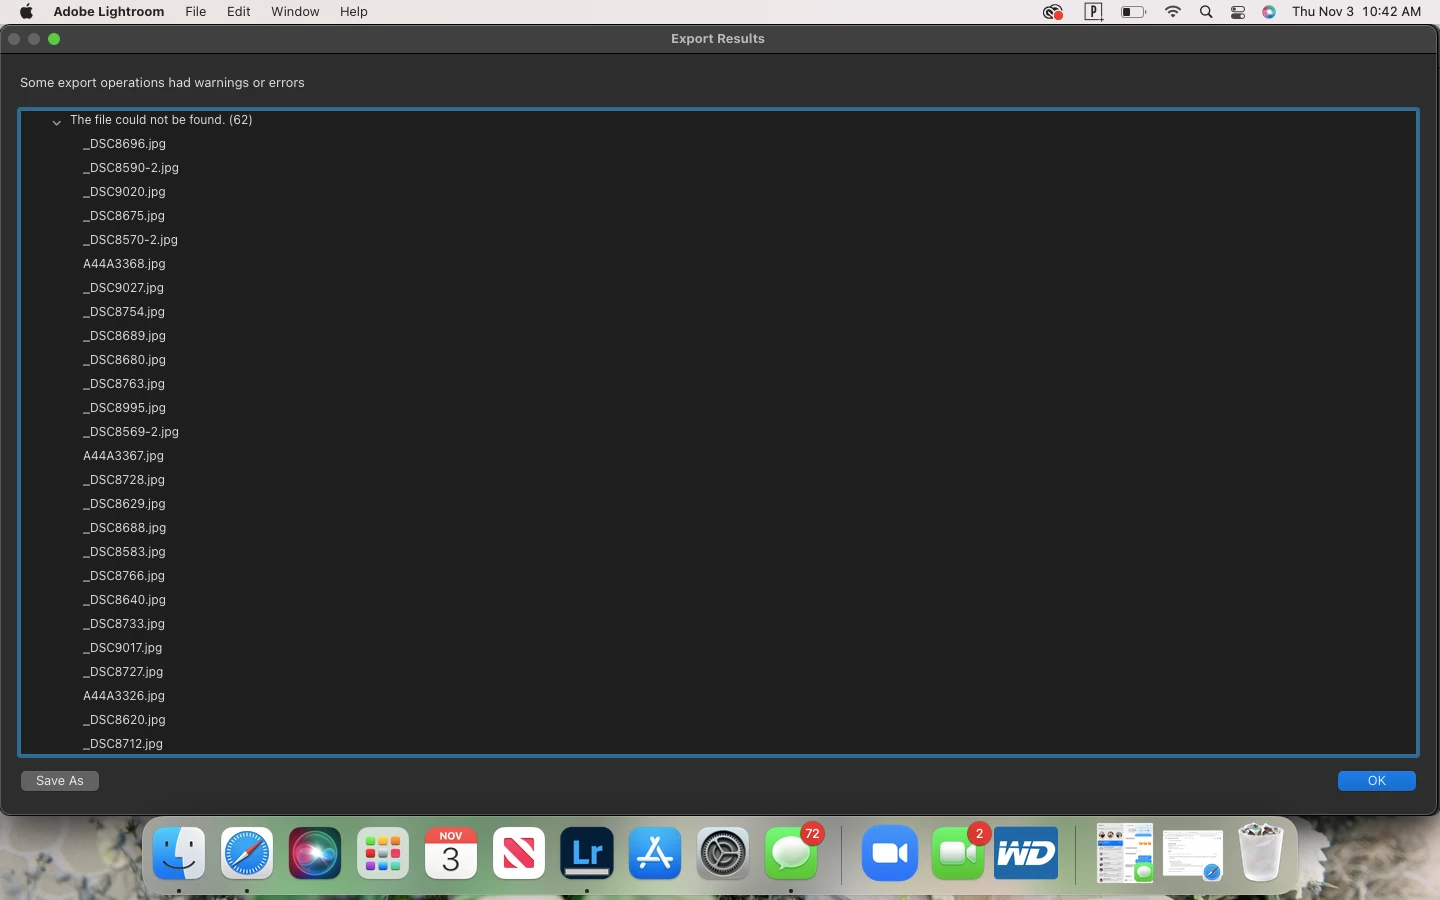
Task: Select _DSC8754.jpg entry
Action: click(x=124, y=312)
